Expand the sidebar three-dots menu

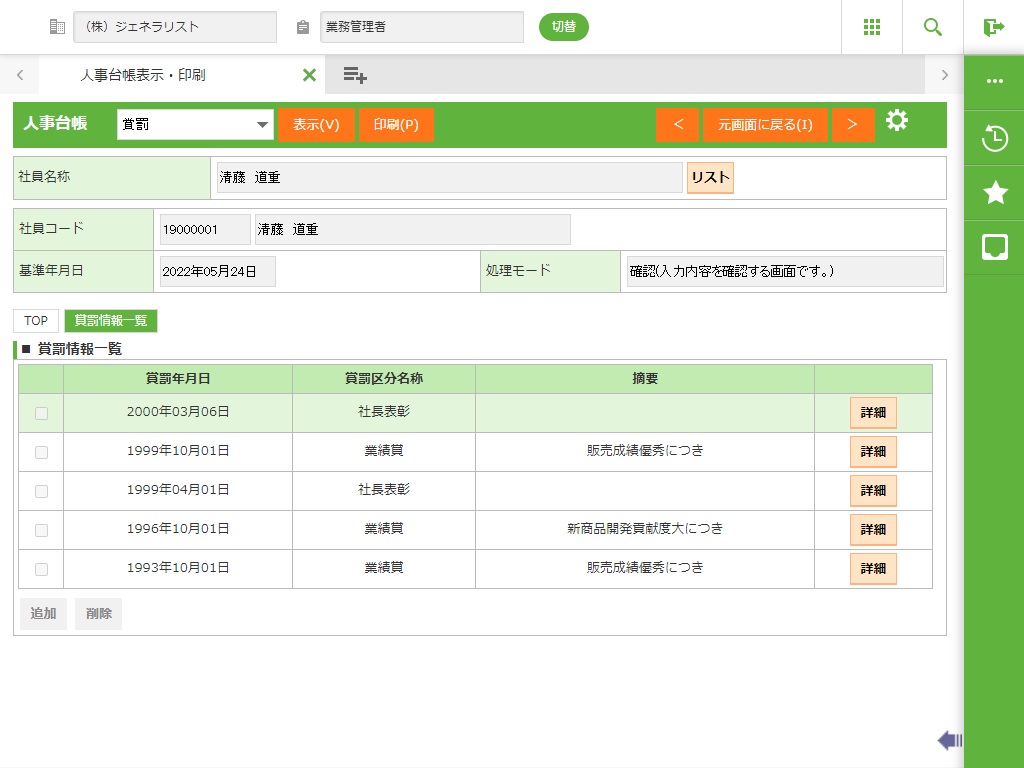(994, 82)
